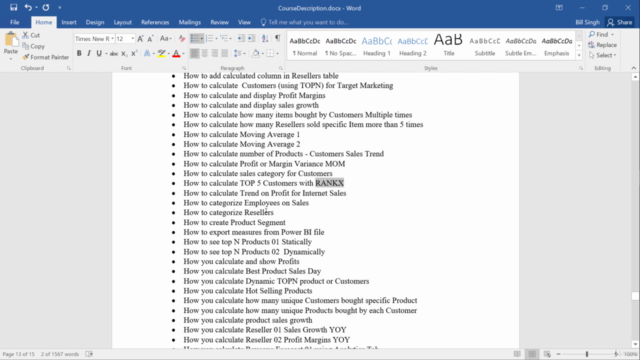Click the vertical scrollbar thumb
Viewport: 640px width, 360px height.
point(635,296)
